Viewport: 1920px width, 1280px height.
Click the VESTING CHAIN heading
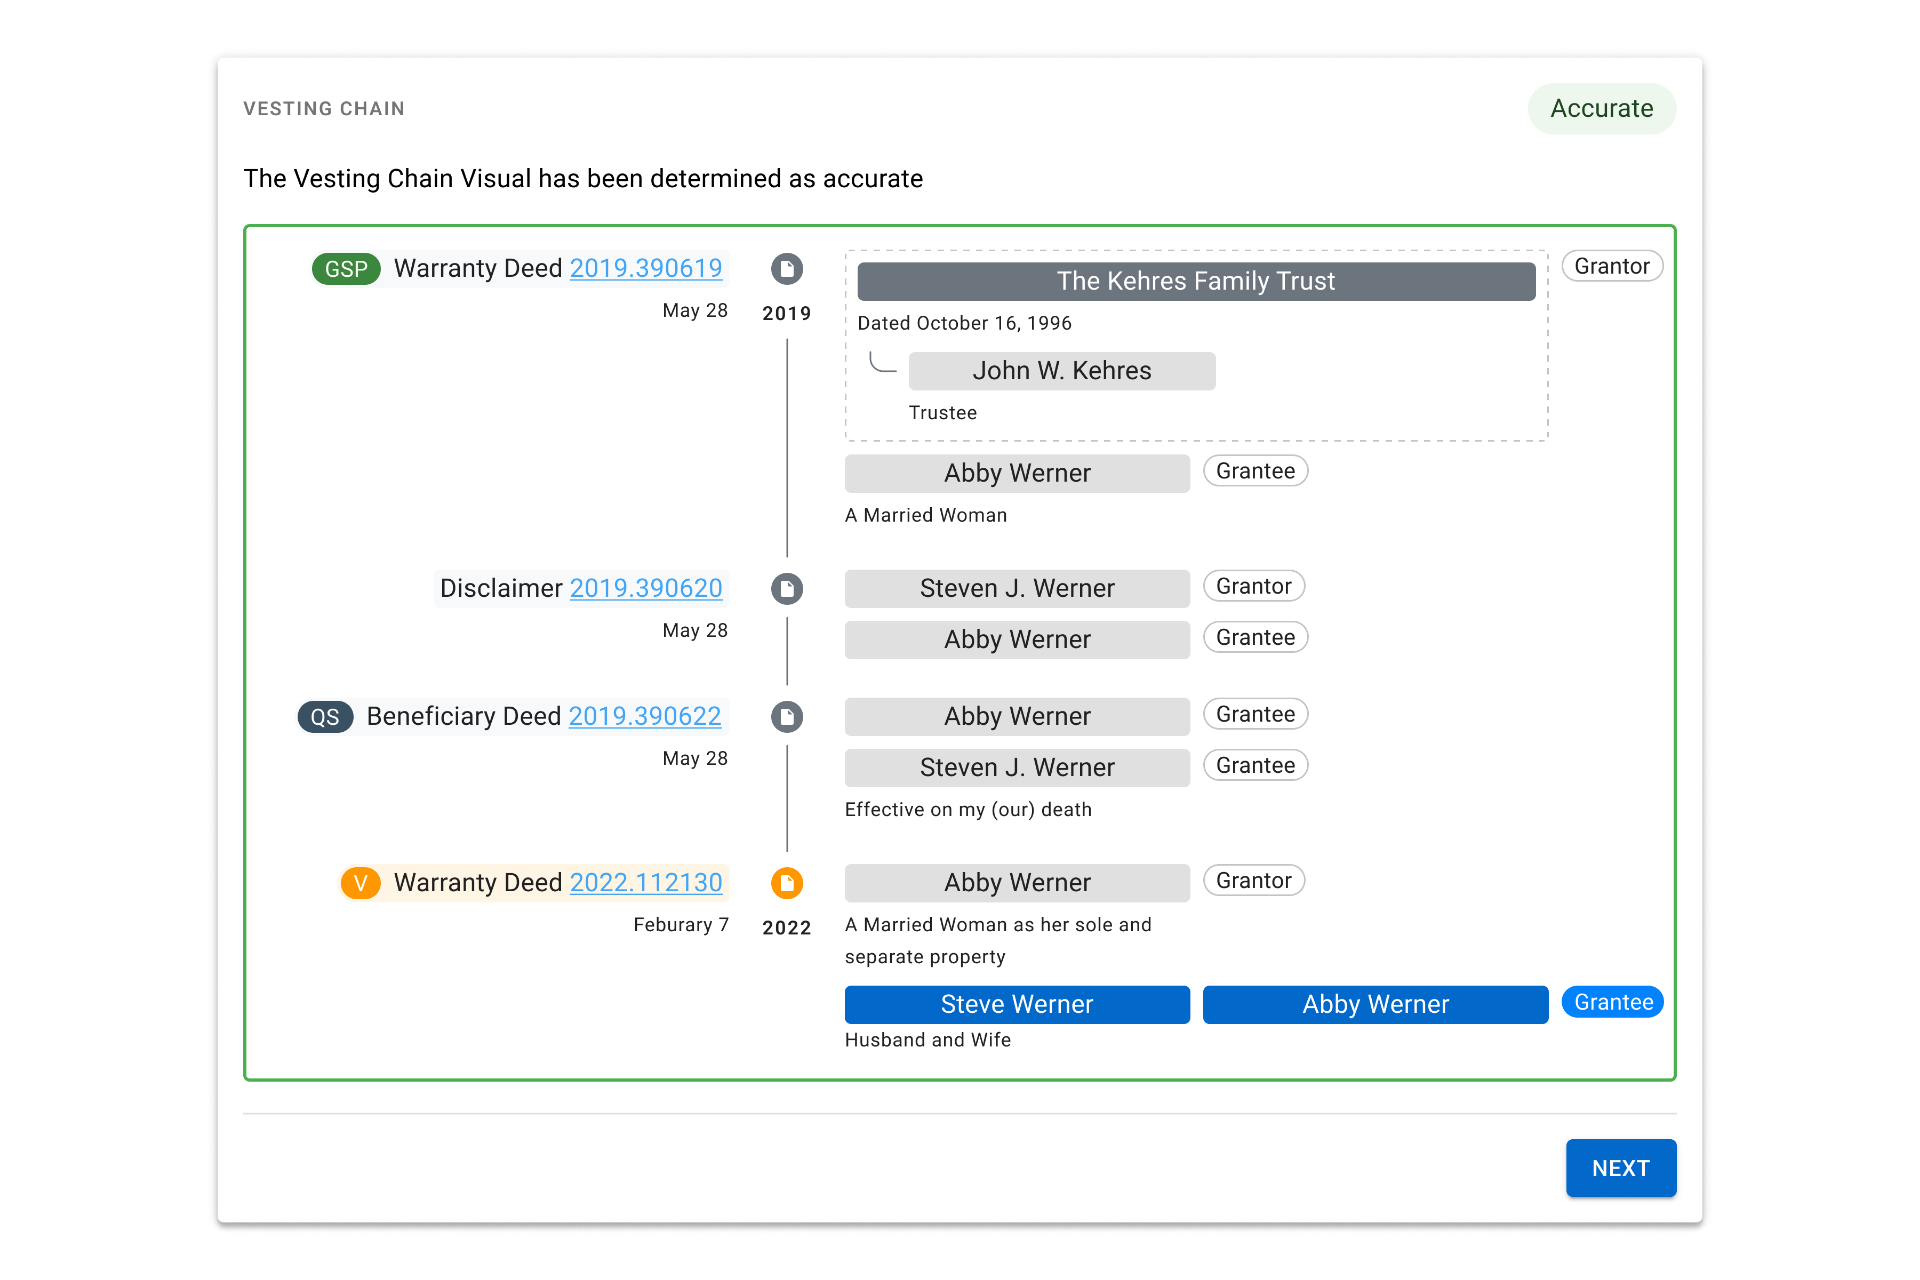click(324, 109)
